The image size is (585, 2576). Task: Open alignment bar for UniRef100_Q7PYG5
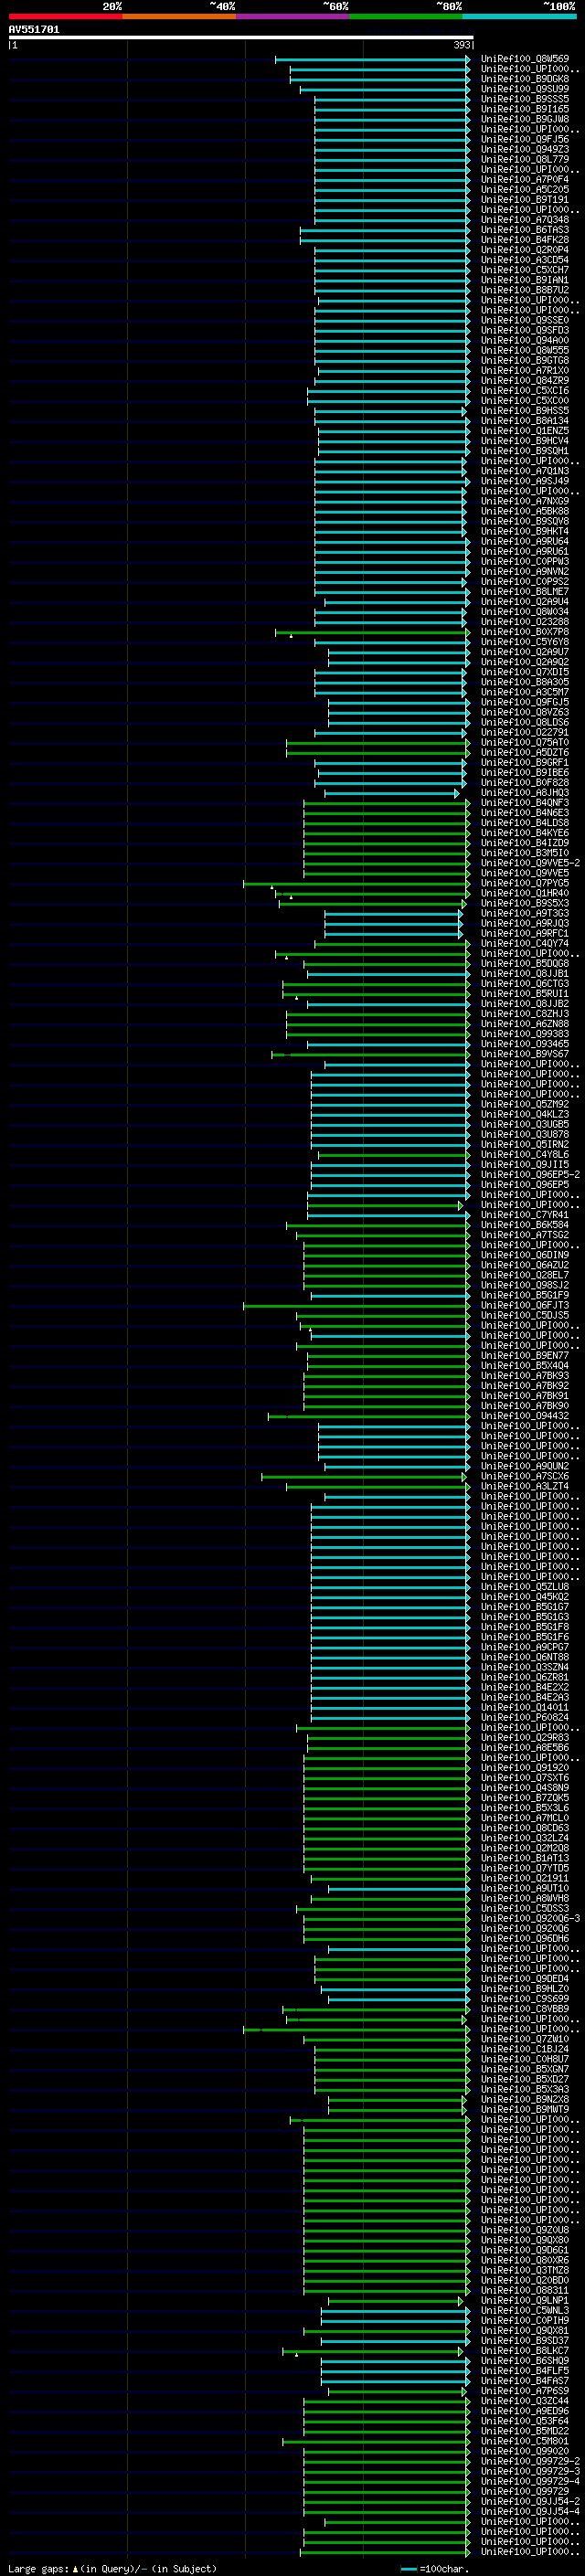click(x=357, y=883)
